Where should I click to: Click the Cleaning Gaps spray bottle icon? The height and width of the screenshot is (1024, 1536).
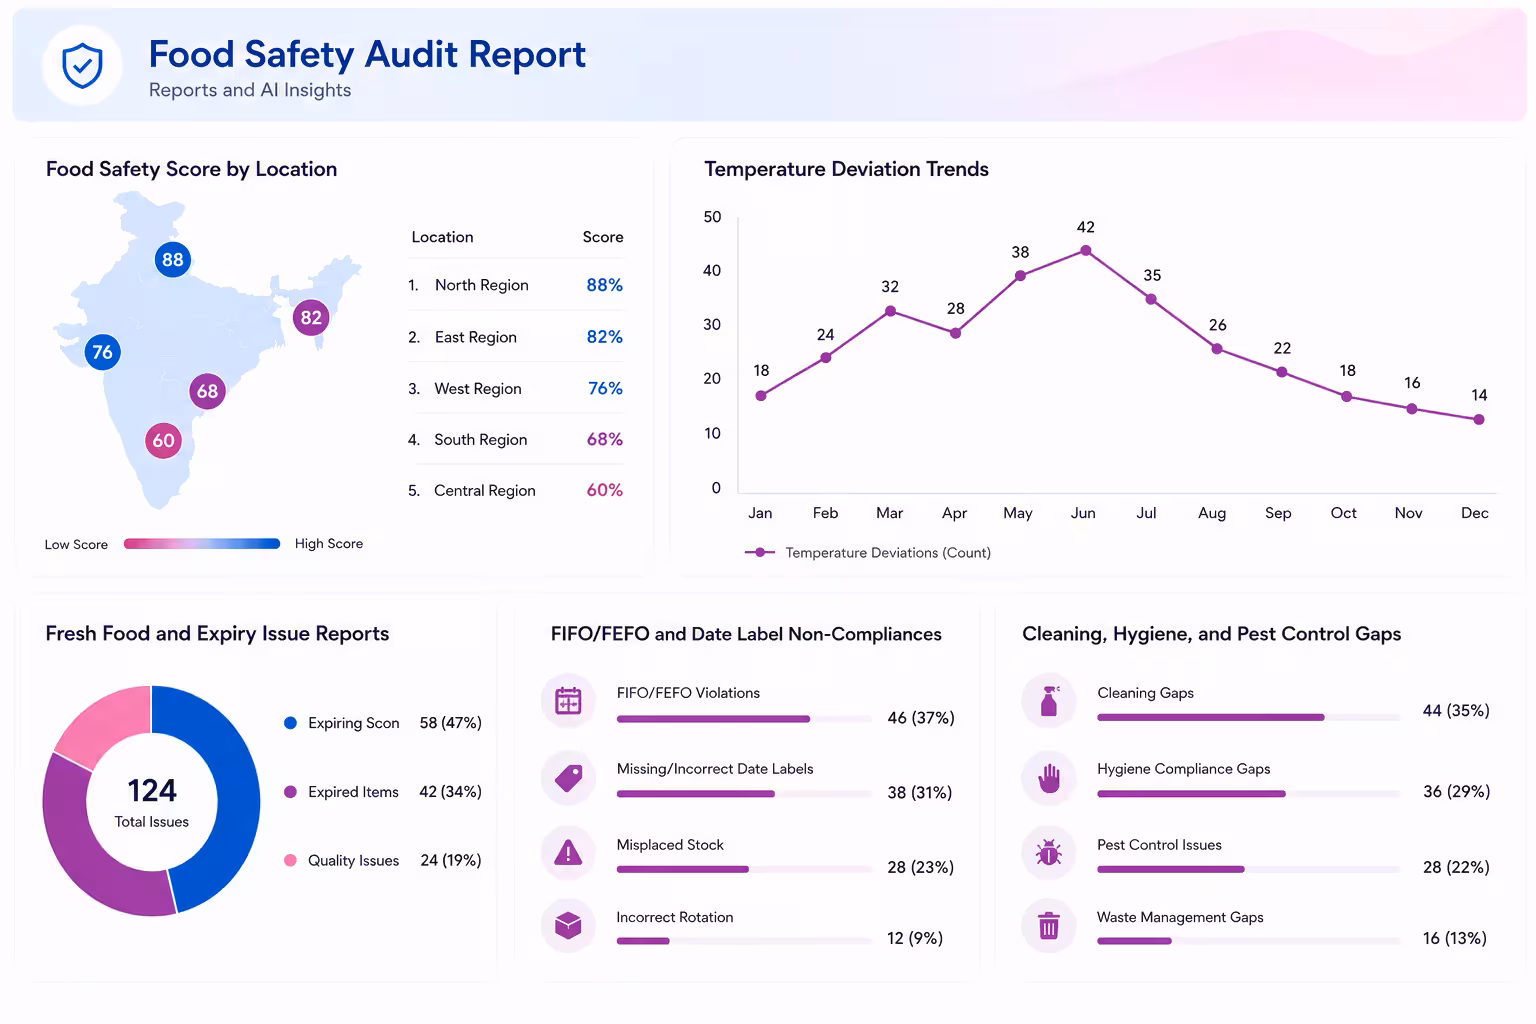coord(1049,701)
